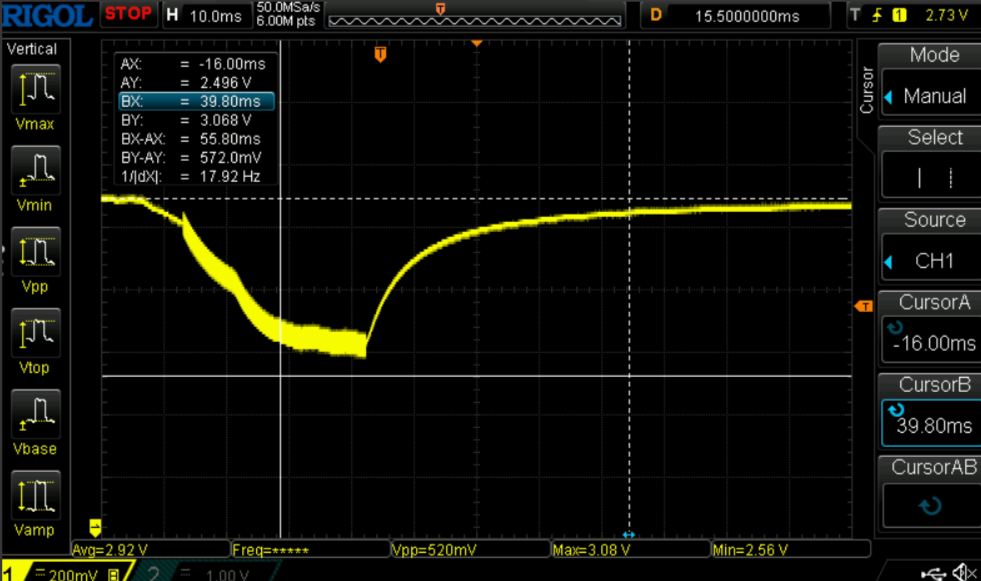Click the speaker sound icon

(965, 572)
